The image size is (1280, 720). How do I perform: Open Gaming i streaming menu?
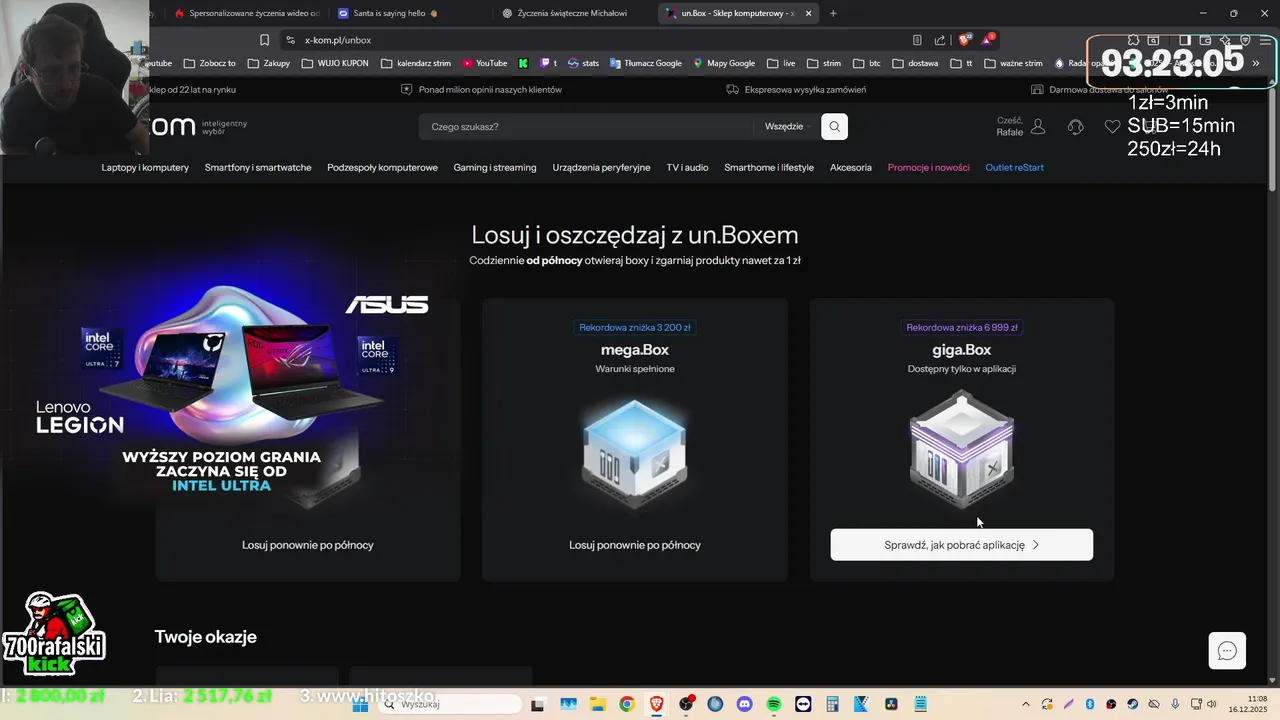495,167
